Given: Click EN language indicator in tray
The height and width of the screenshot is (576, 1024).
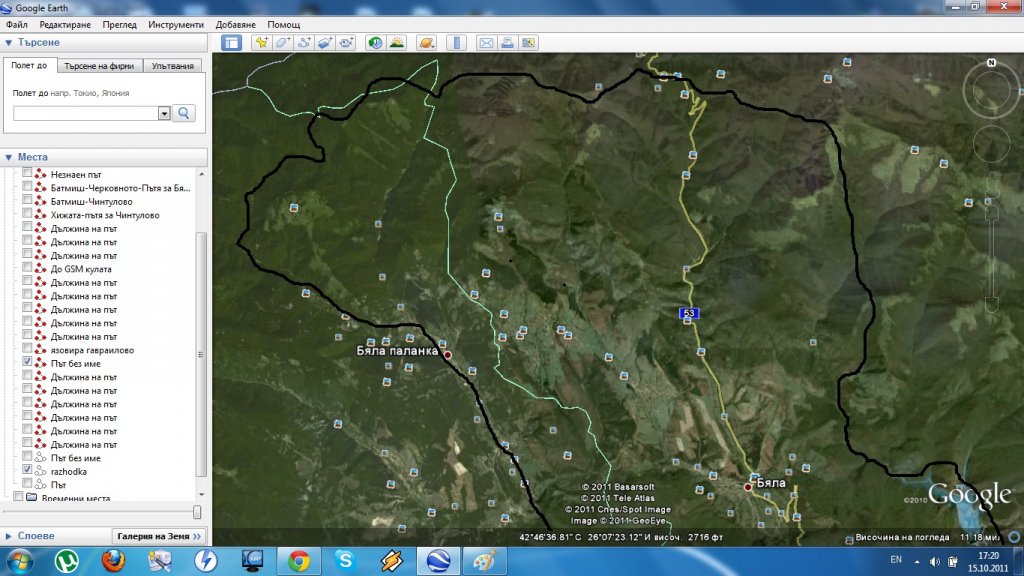Looking at the screenshot, I should pos(896,560).
